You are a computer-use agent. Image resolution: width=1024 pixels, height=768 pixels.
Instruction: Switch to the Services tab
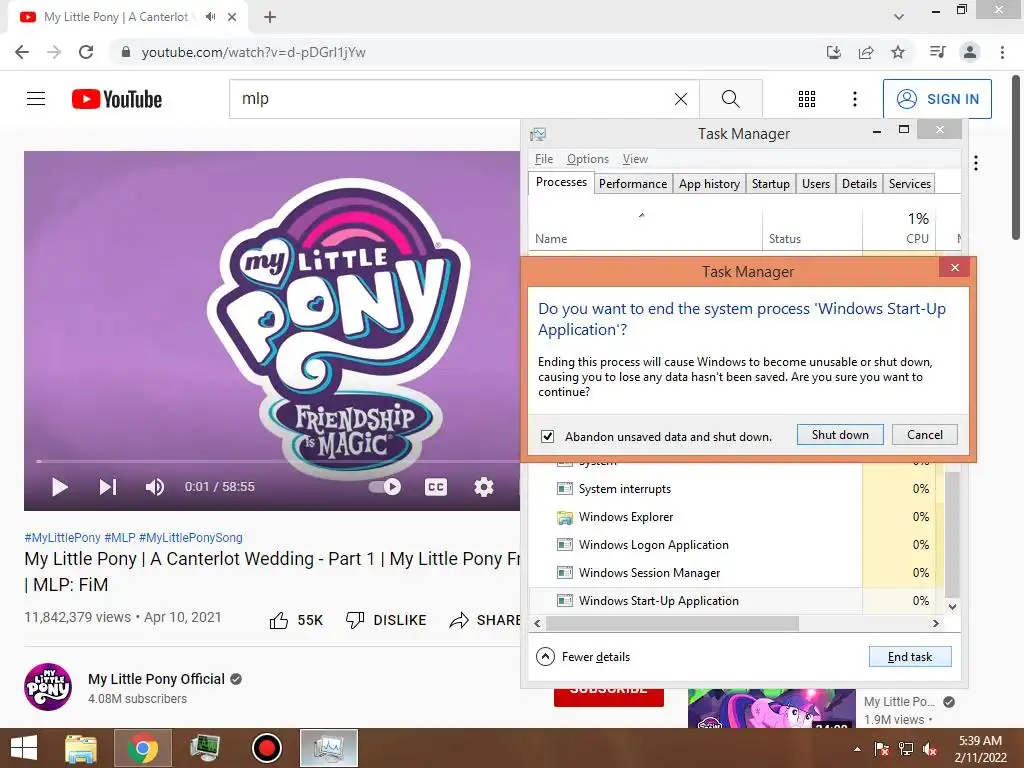point(909,184)
